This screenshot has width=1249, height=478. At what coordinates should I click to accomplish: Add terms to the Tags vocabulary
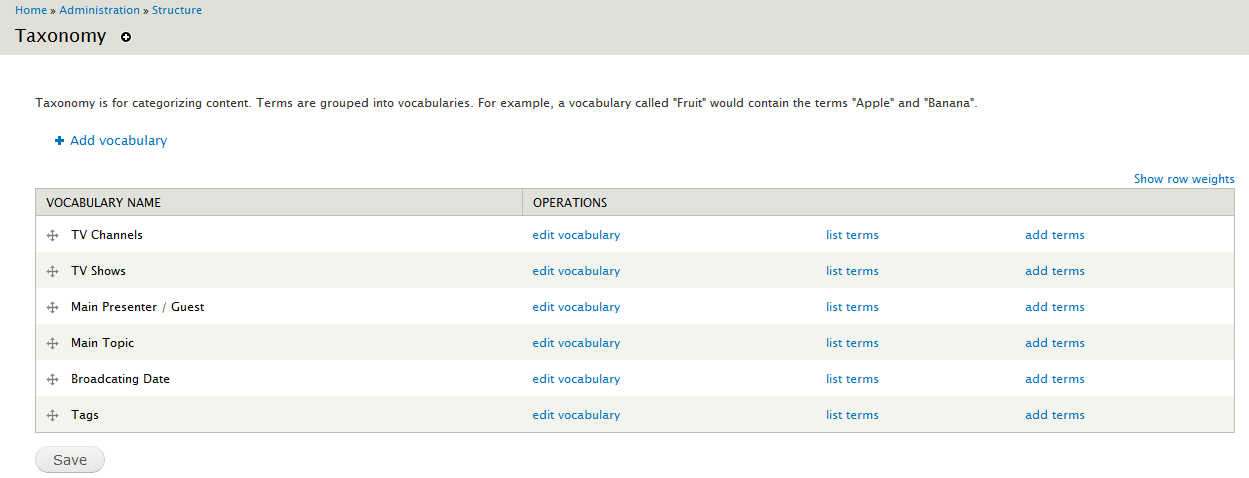(x=1054, y=415)
